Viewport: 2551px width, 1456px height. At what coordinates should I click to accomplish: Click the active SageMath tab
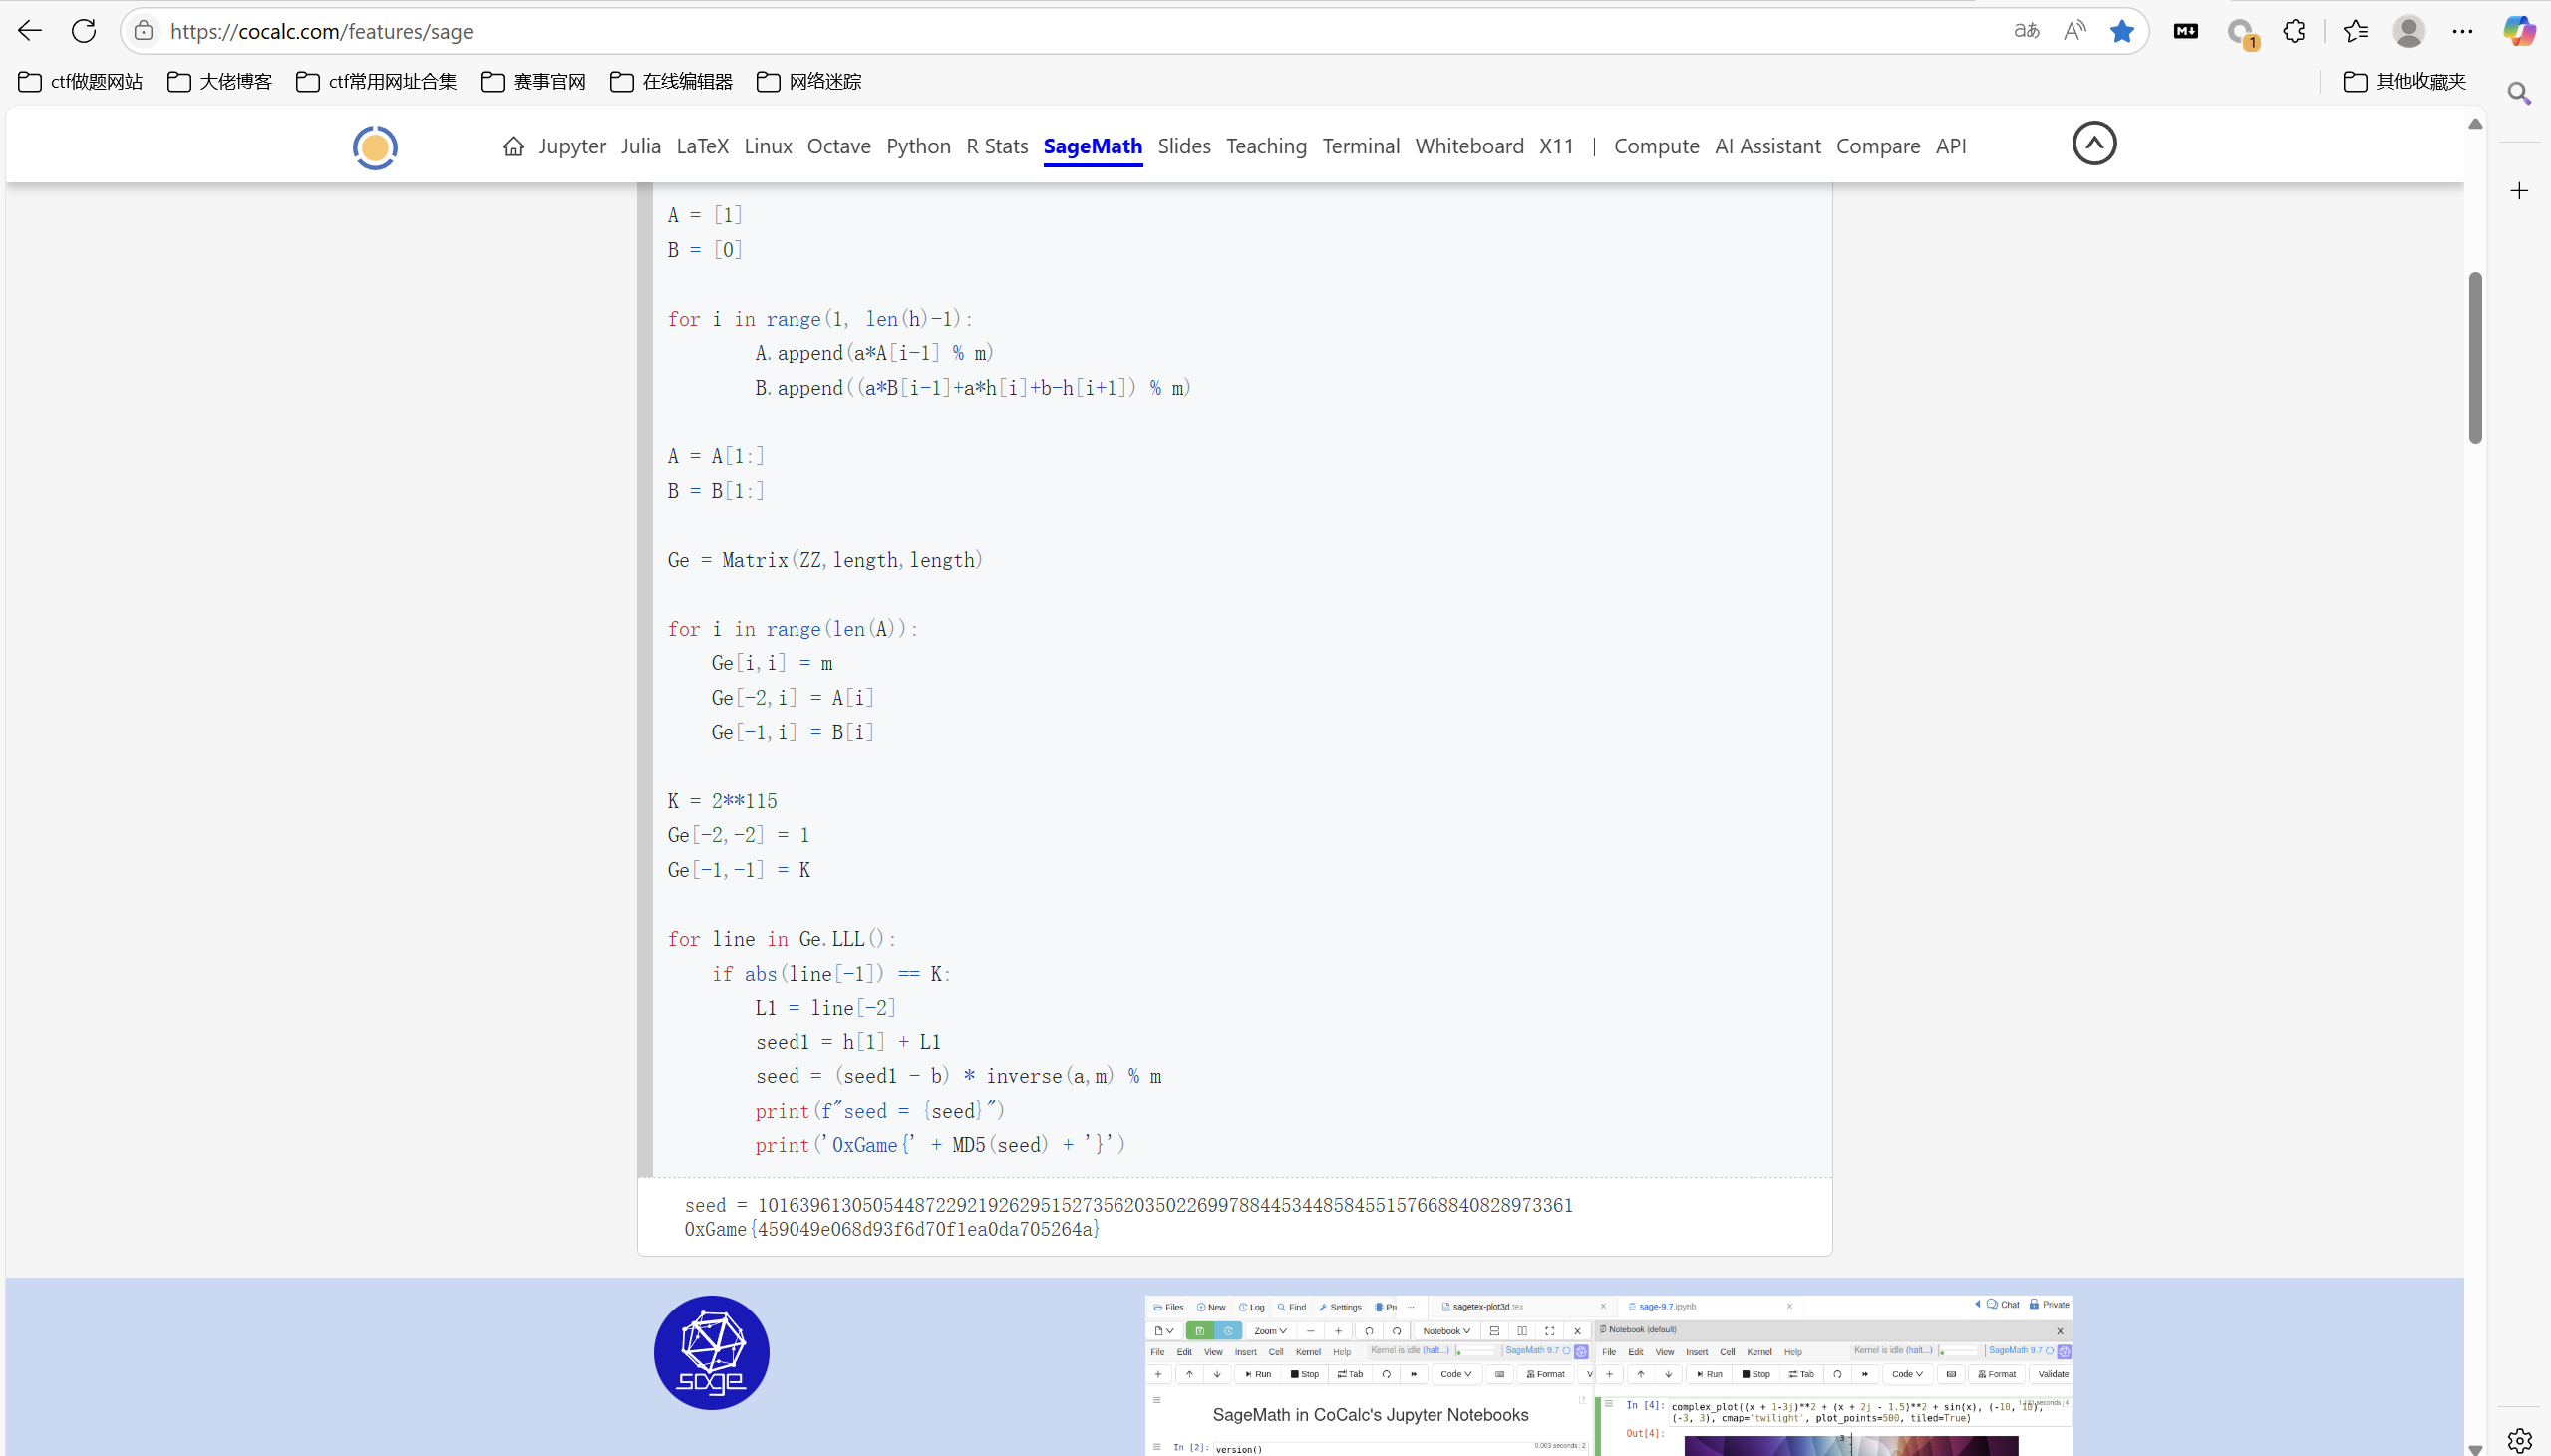coord(1093,146)
